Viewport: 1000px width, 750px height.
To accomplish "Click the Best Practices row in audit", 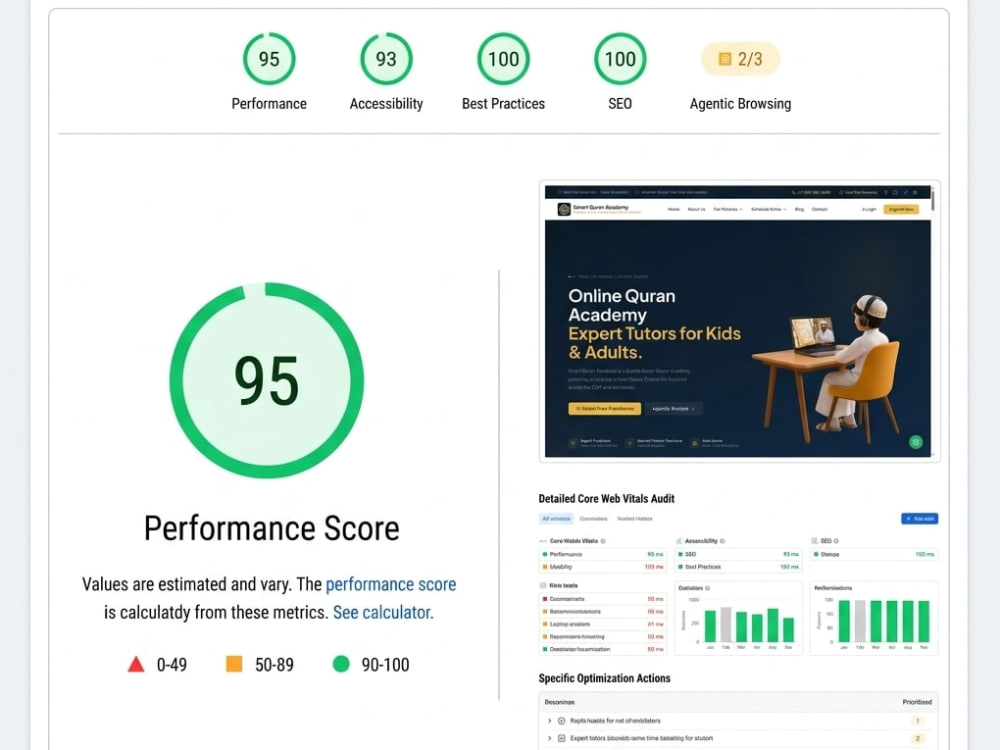I will [738, 566].
